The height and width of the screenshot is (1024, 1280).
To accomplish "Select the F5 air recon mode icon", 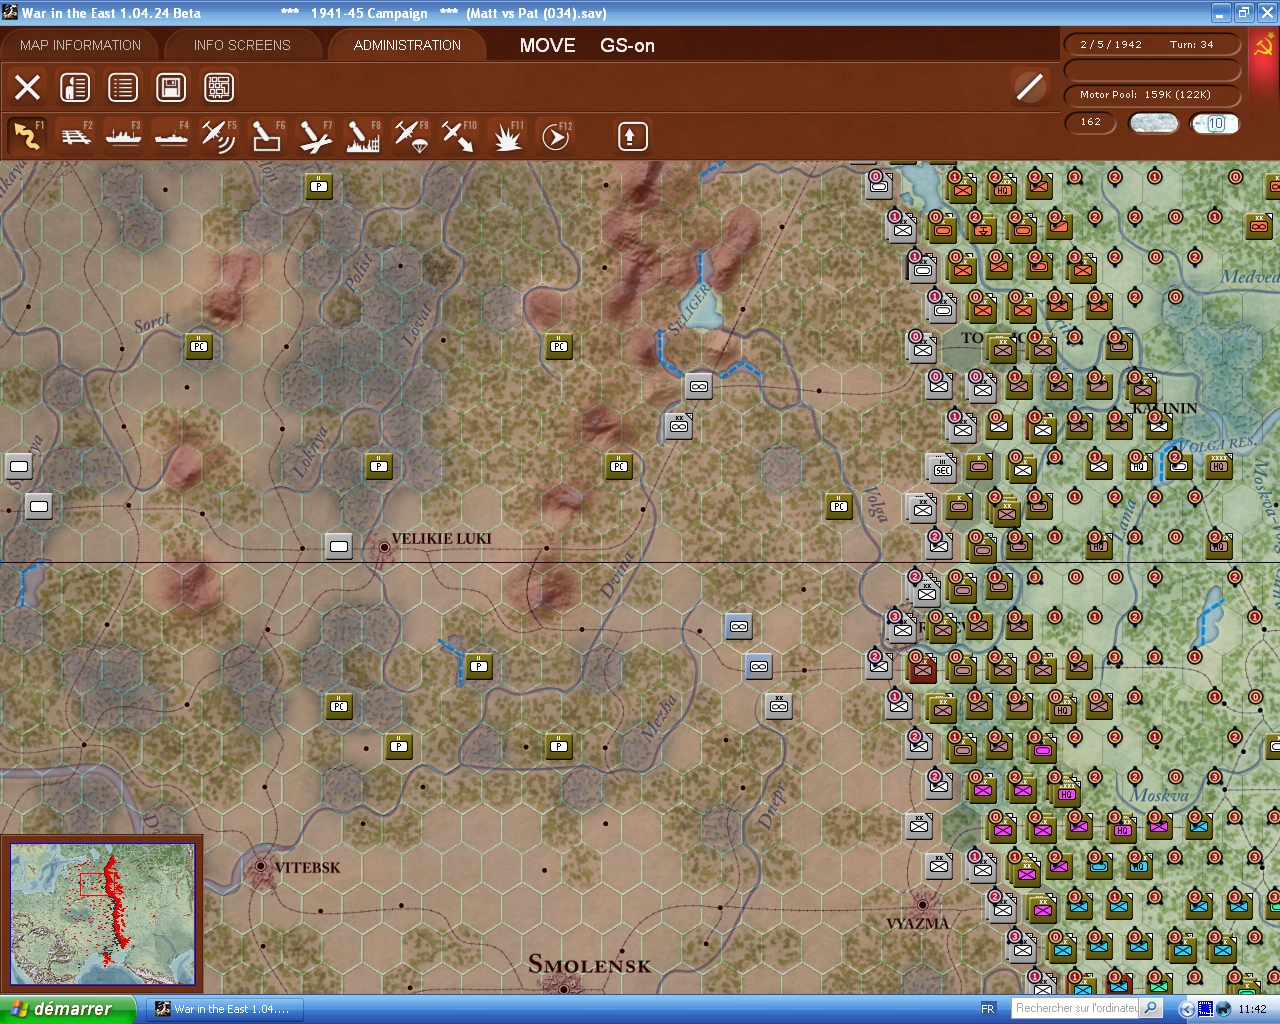I will point(219,136).
